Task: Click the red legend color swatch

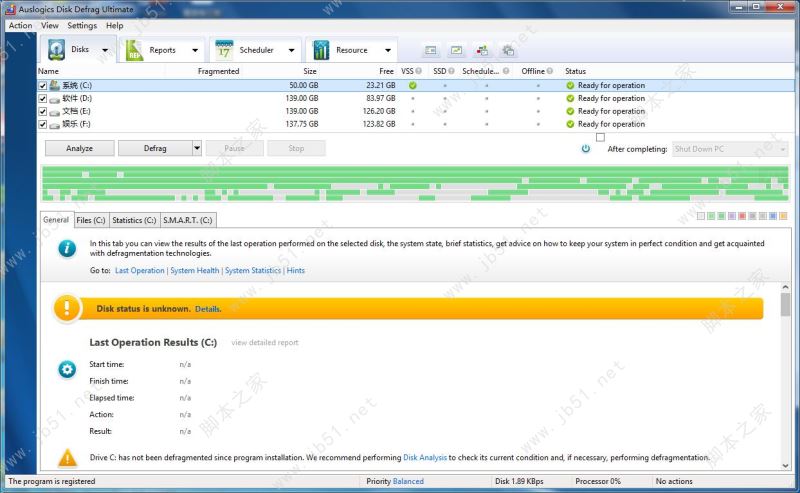Action: pos(742,216)
